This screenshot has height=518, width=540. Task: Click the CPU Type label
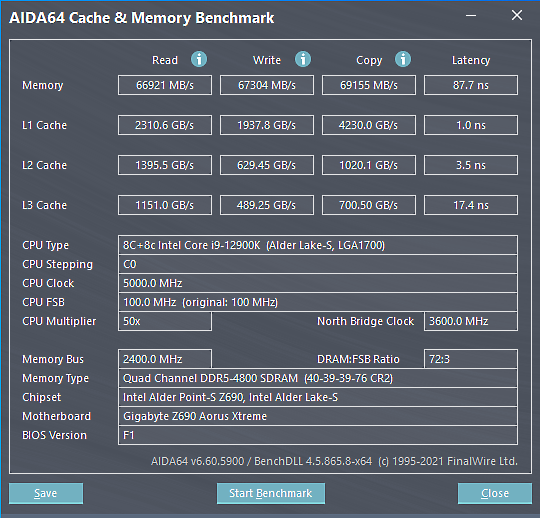point(45,245)
